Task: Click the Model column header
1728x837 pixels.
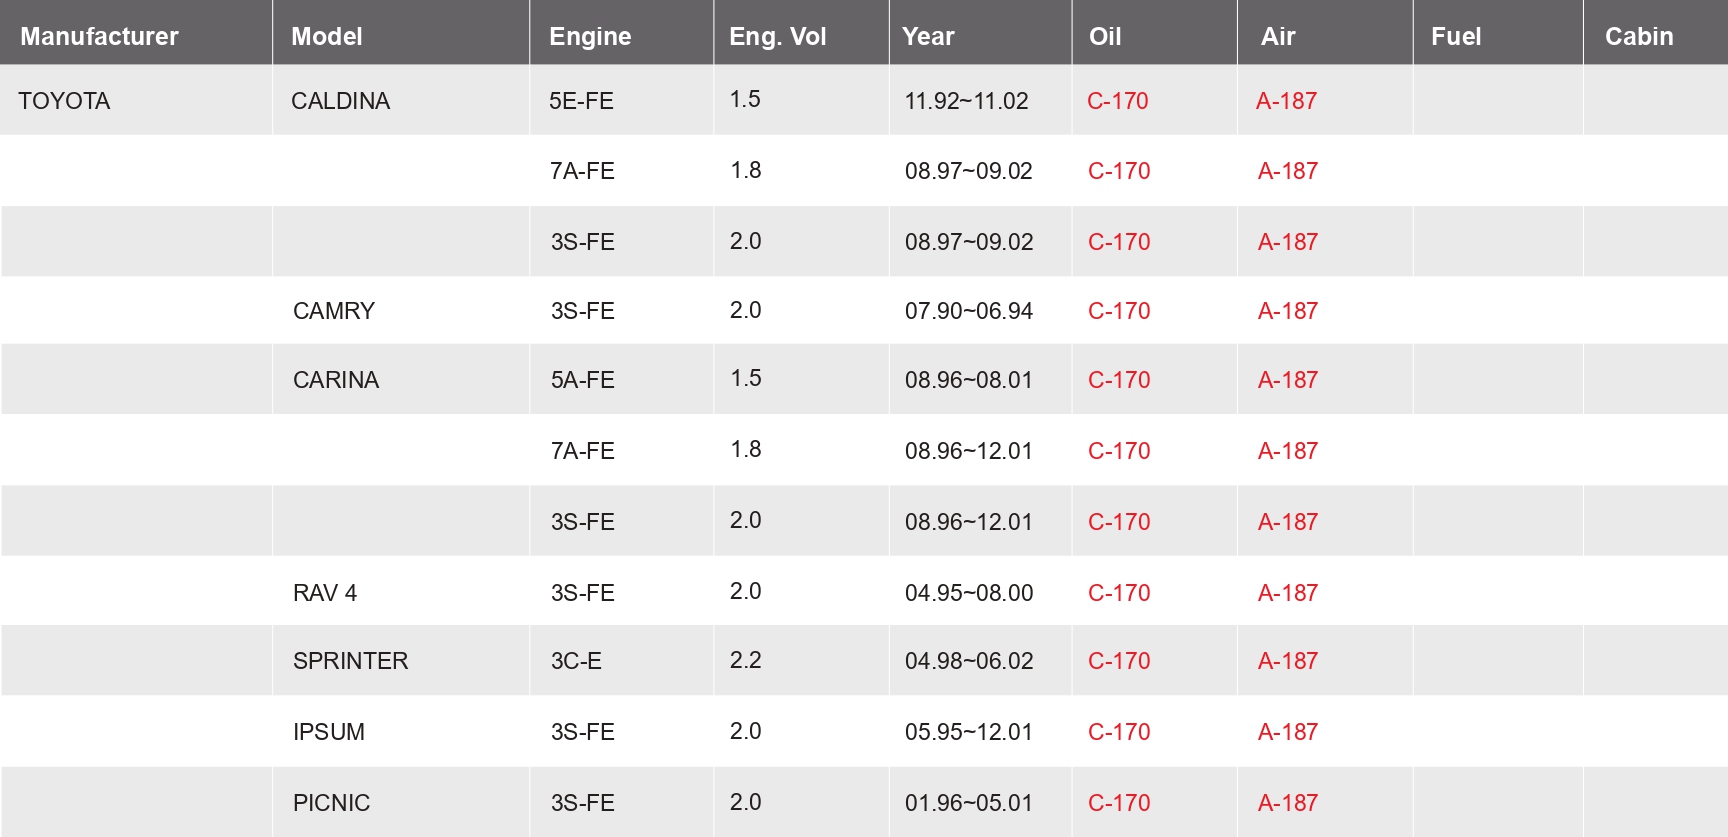Action: 326,37
